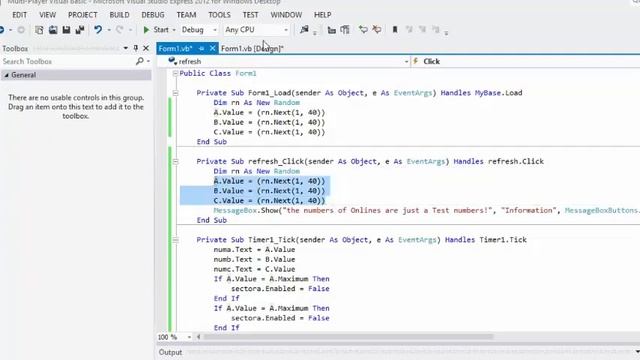
Task: Open the HELP menu
Action: click(322, 15)
